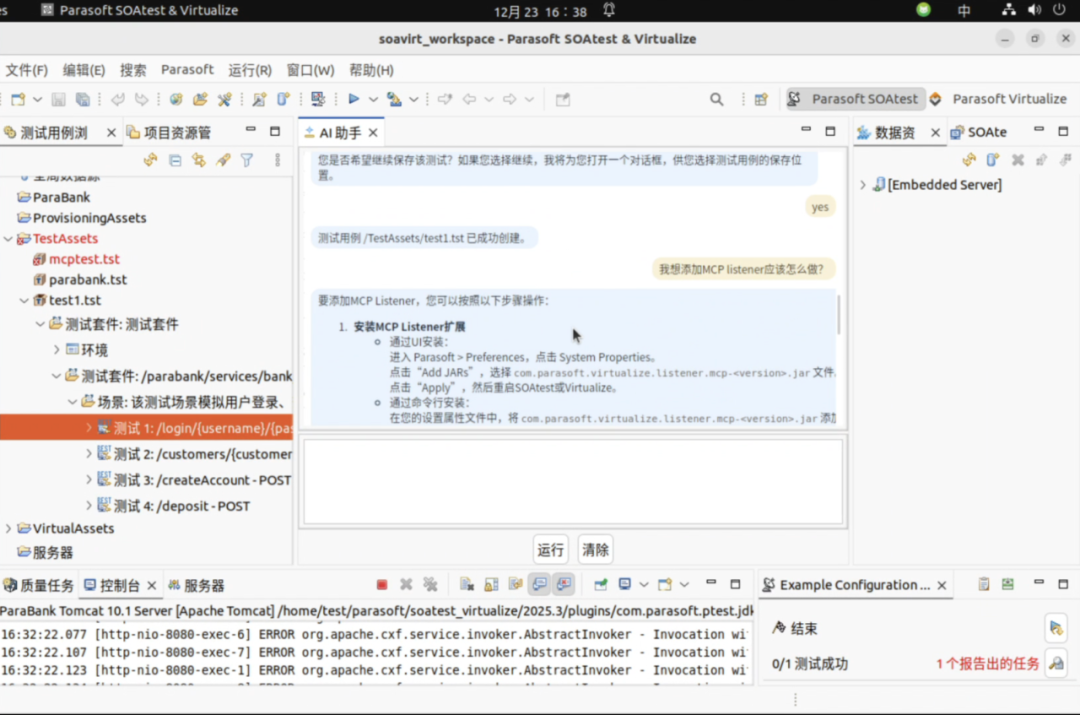The width and height of the screenshot is (1080, 715).
Task: Click the Redo arrow in the toolbar
Action: coord(141,99)
